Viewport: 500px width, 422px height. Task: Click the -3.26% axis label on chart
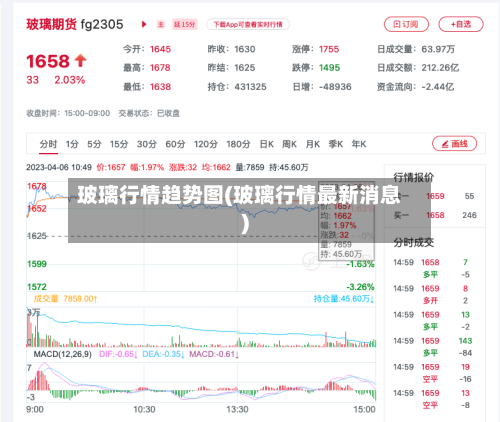click(360, 287)
